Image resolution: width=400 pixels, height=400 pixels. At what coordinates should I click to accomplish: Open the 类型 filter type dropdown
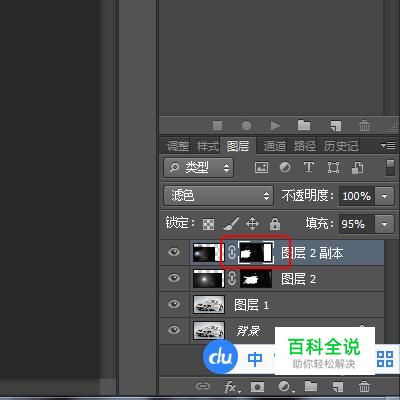click(199, 167)
